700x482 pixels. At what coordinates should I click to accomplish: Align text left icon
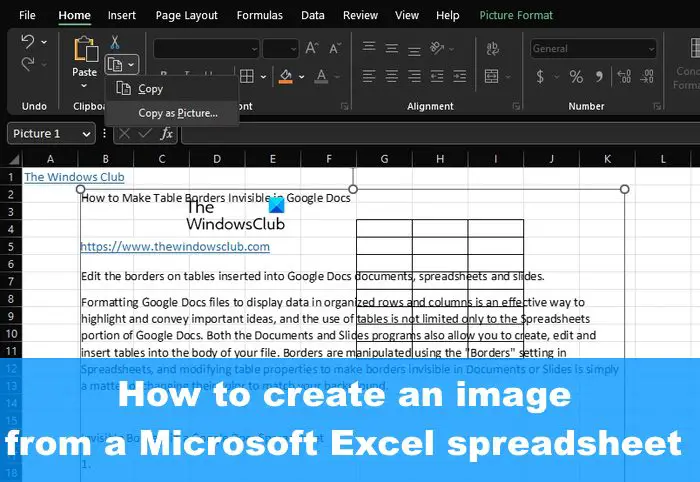click(x=369, y=76)
